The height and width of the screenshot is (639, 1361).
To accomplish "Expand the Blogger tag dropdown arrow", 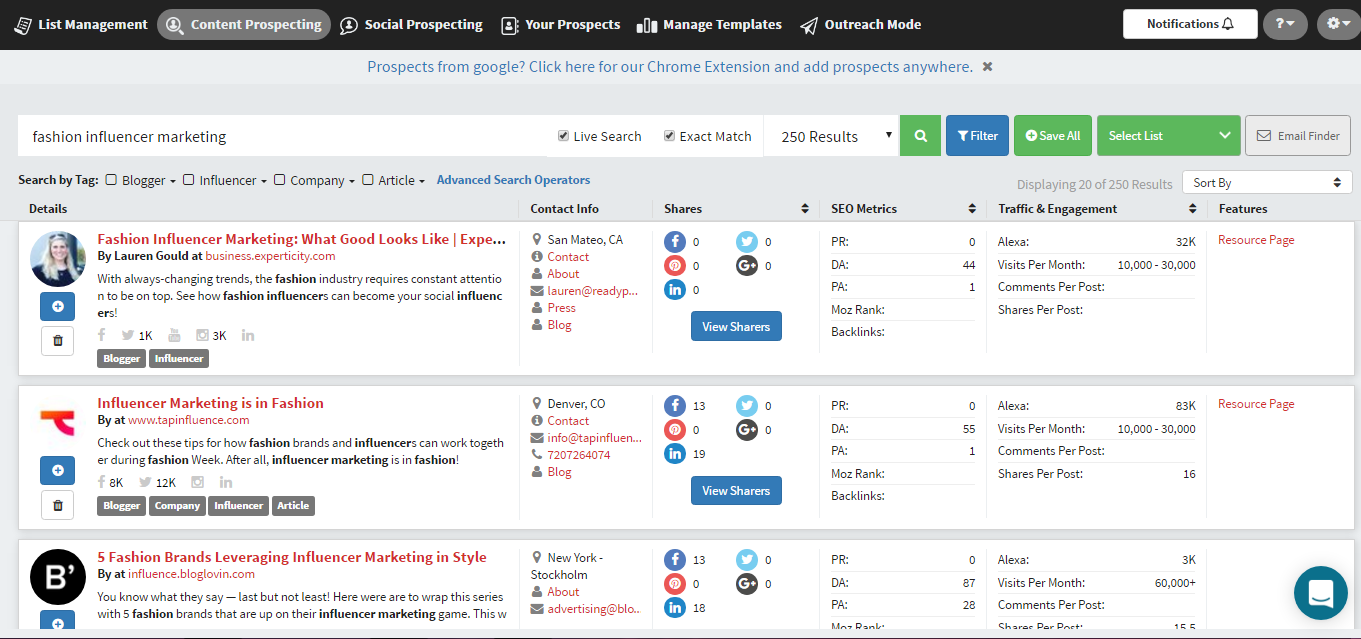I will 173,182.
